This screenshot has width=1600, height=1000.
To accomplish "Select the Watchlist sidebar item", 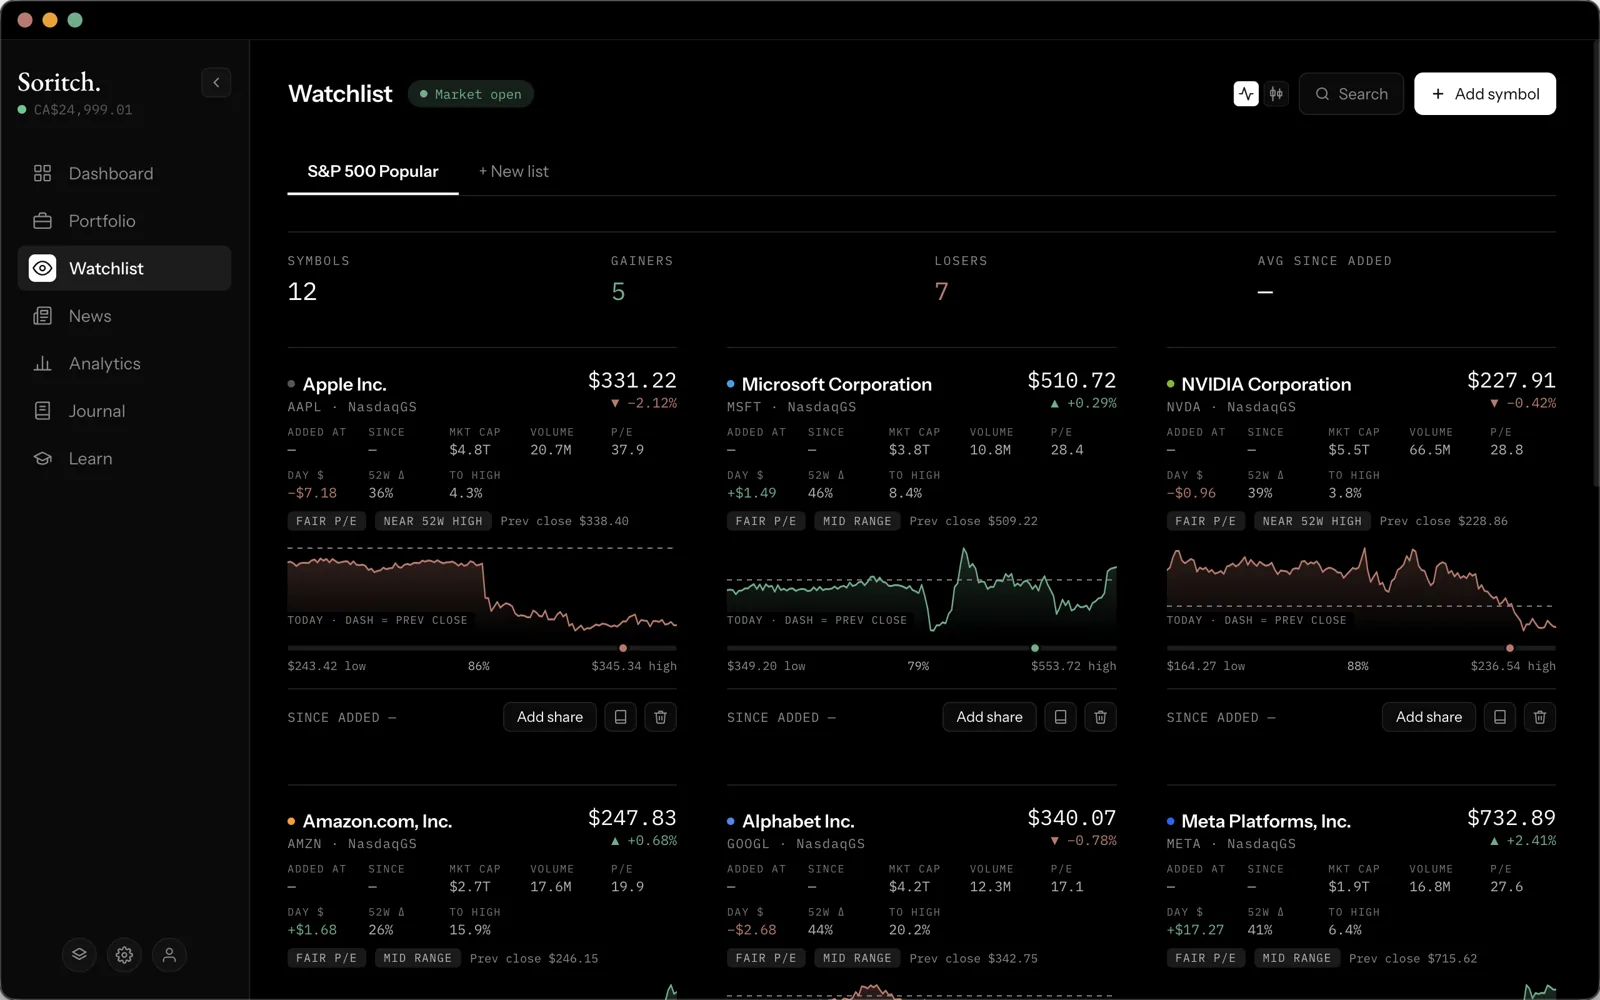I will [x=124, y=268].
